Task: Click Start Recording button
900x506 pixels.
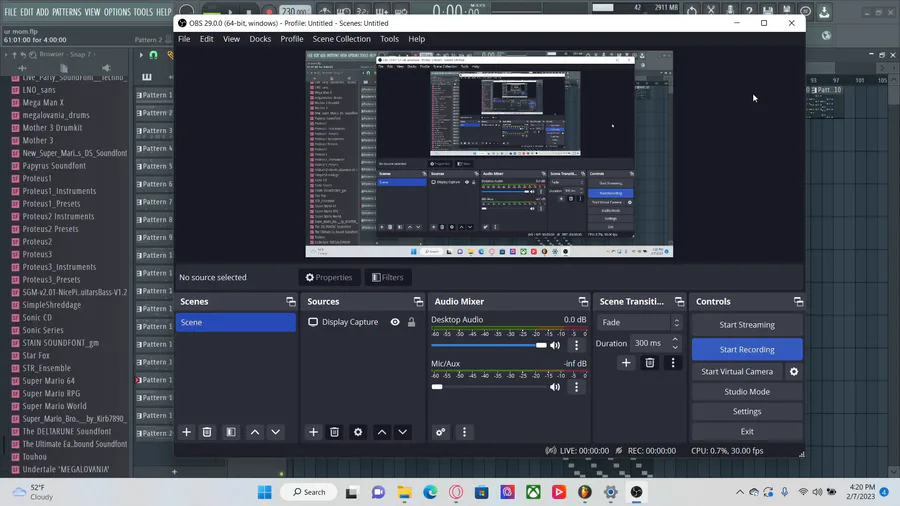Action: pyautogui.click(x=747, y=349)
